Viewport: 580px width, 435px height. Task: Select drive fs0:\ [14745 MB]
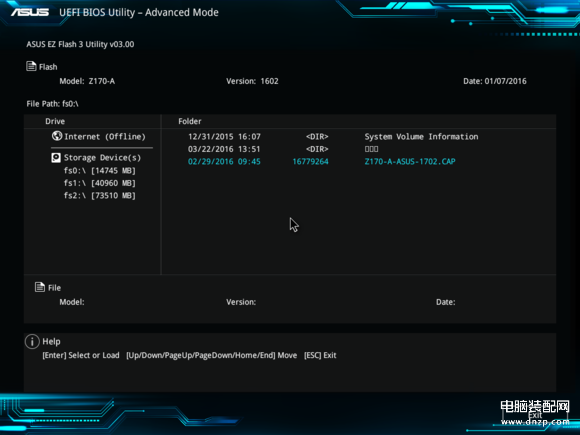(100, 171)
